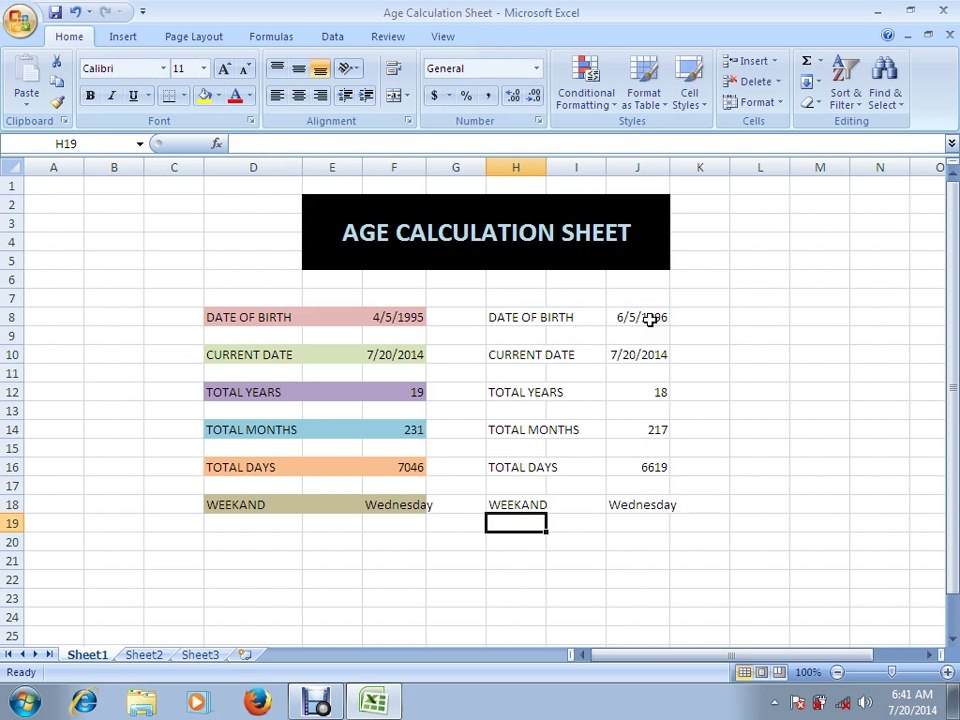Decrease indent of cell content
The width and height of the screenshot is (960, 720).
[x=345, y=96]
